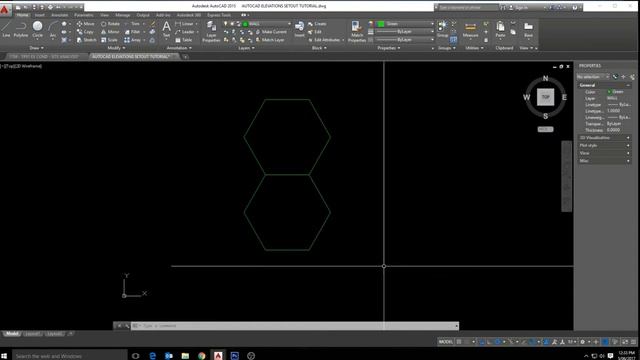Screen dimensions: 640x360
Task: Add a new drawing tab
Action: point(185,57)
